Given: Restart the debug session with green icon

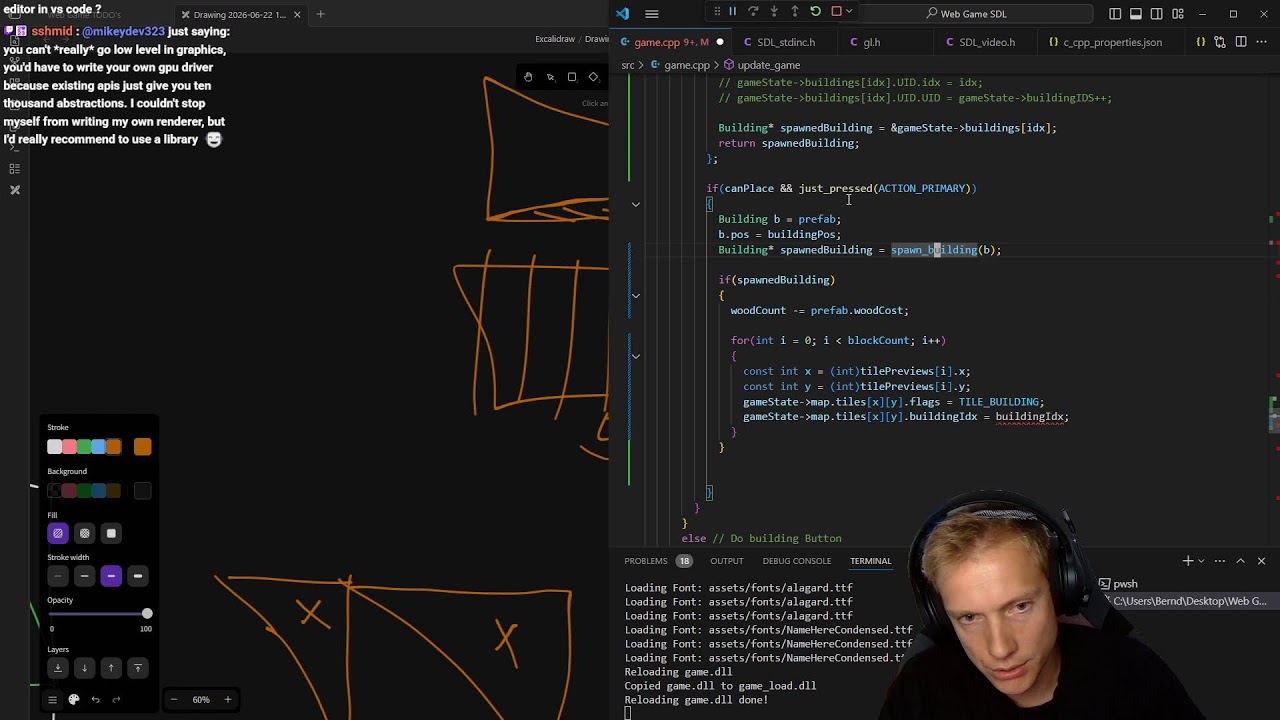Looking at the screenshot, I should point(816,12).
